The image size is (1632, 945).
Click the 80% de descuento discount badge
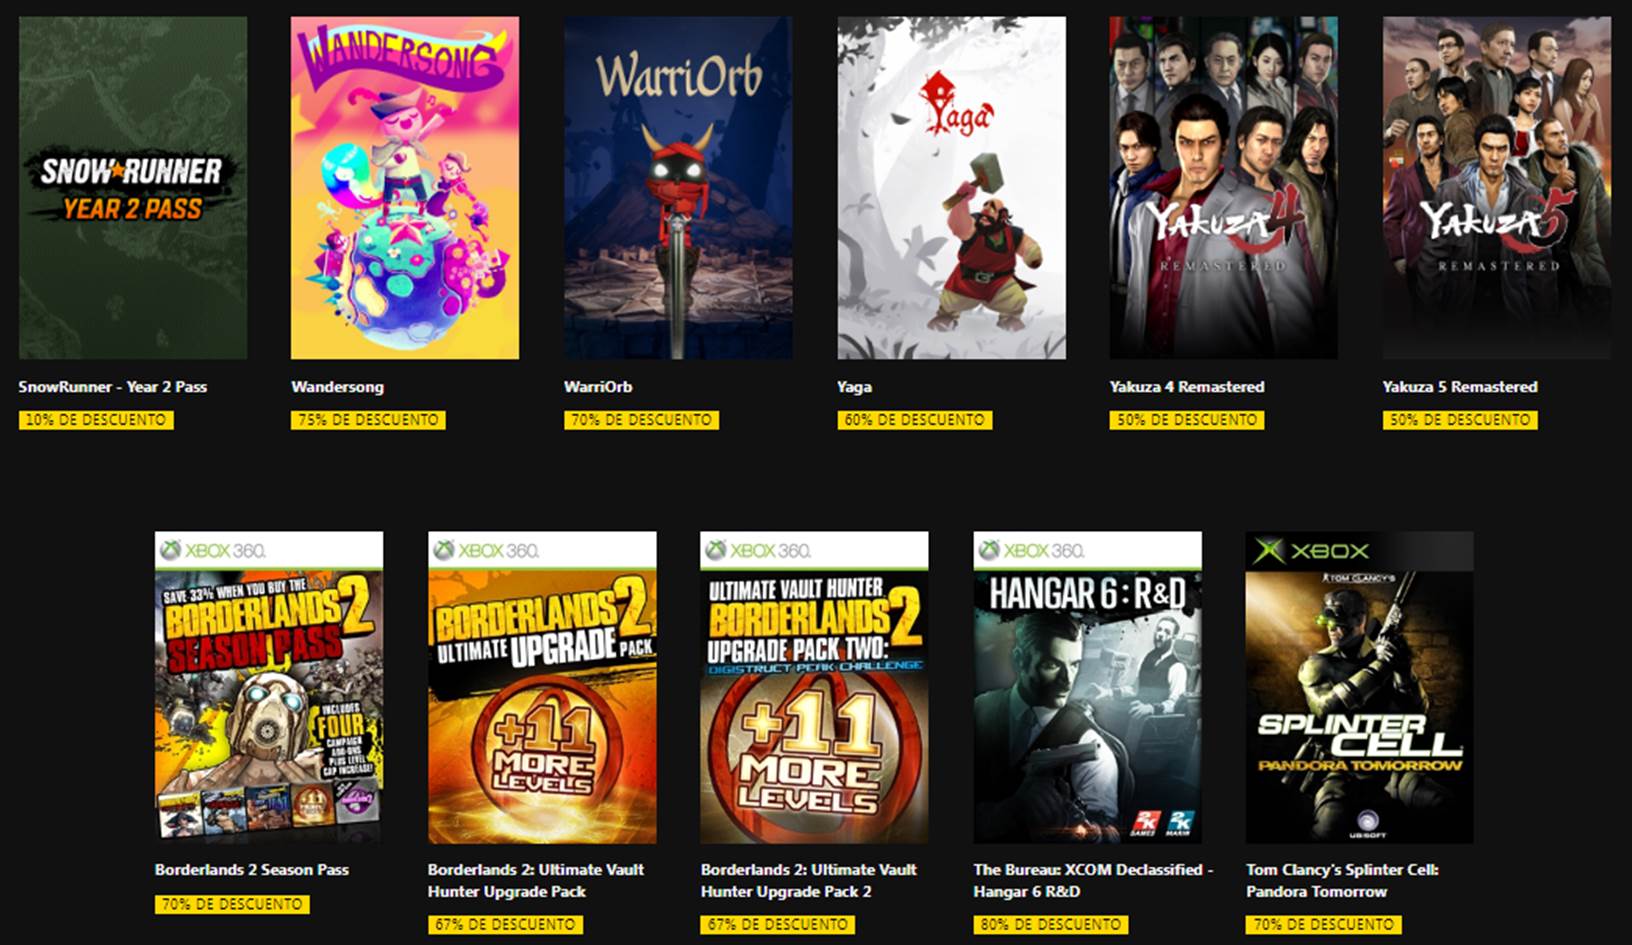click(1050, 925)
